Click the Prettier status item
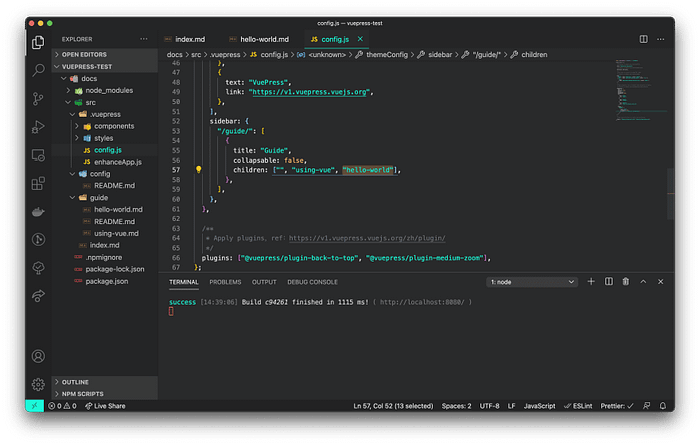The height and width of the screenshot is (445, 700). [617, 406]
